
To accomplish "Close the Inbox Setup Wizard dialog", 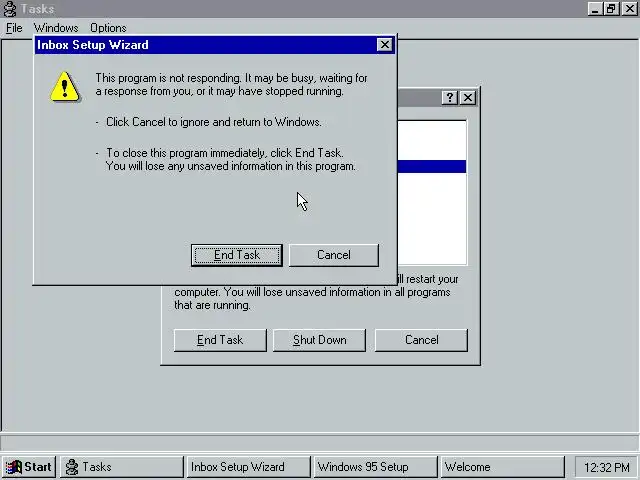I will coord(384,44).
